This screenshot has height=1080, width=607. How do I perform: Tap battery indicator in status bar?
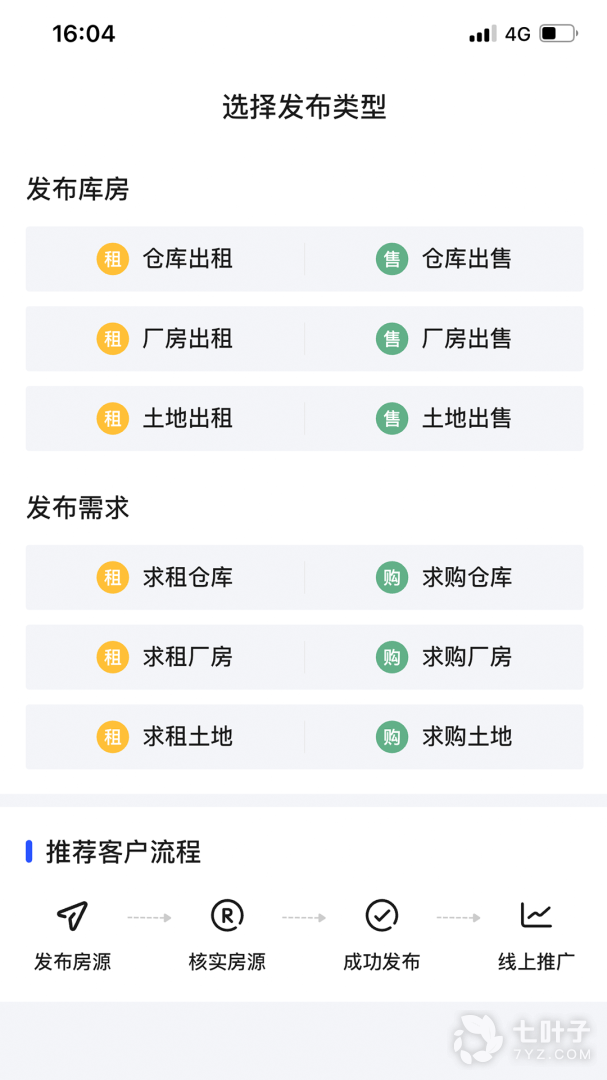[558, 34]
